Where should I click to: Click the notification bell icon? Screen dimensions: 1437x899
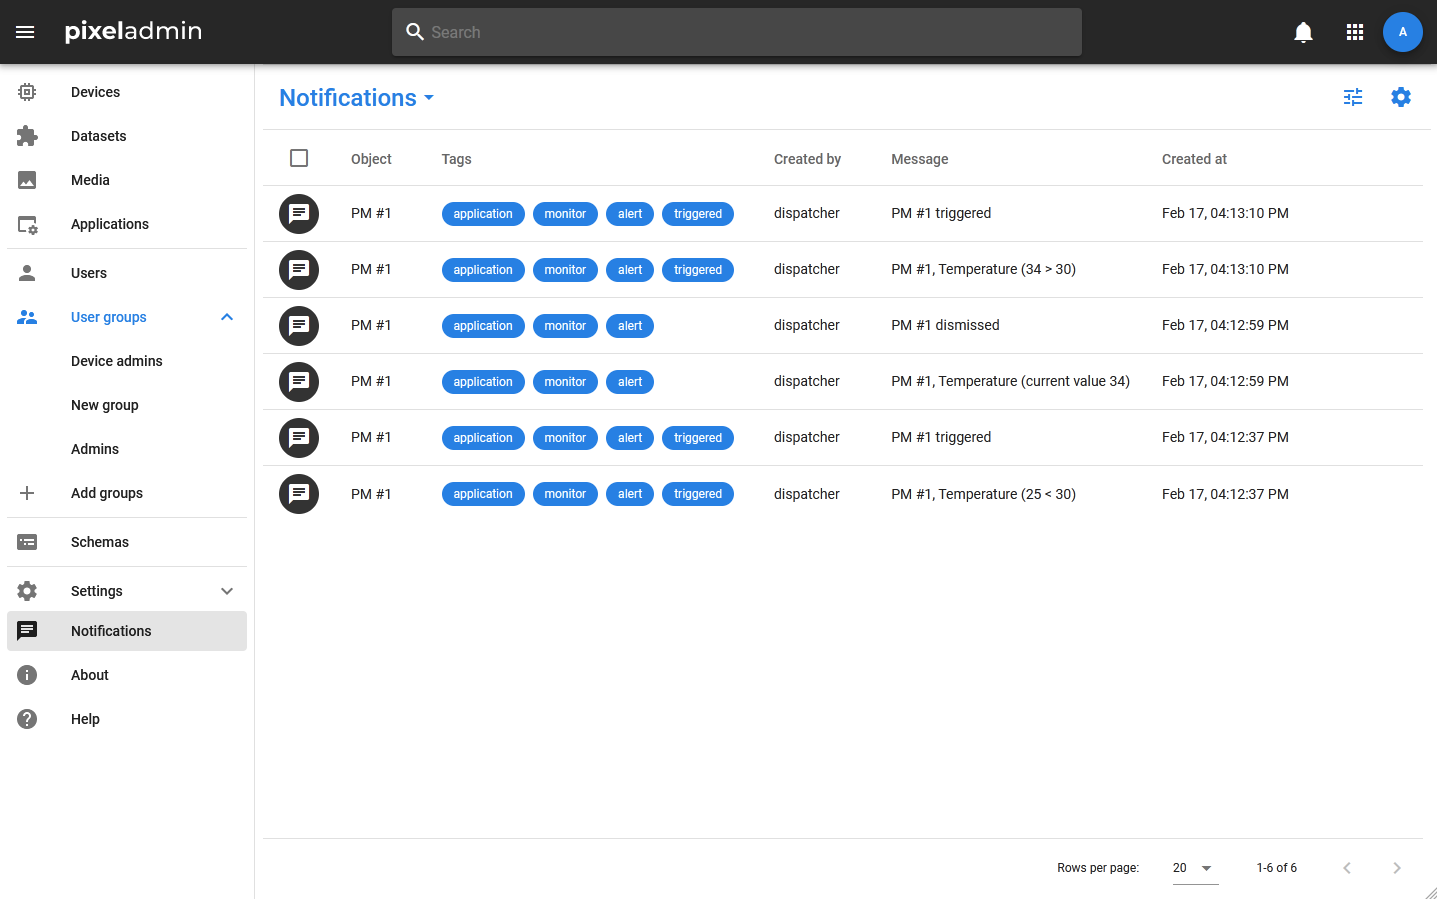point(1303,32)
